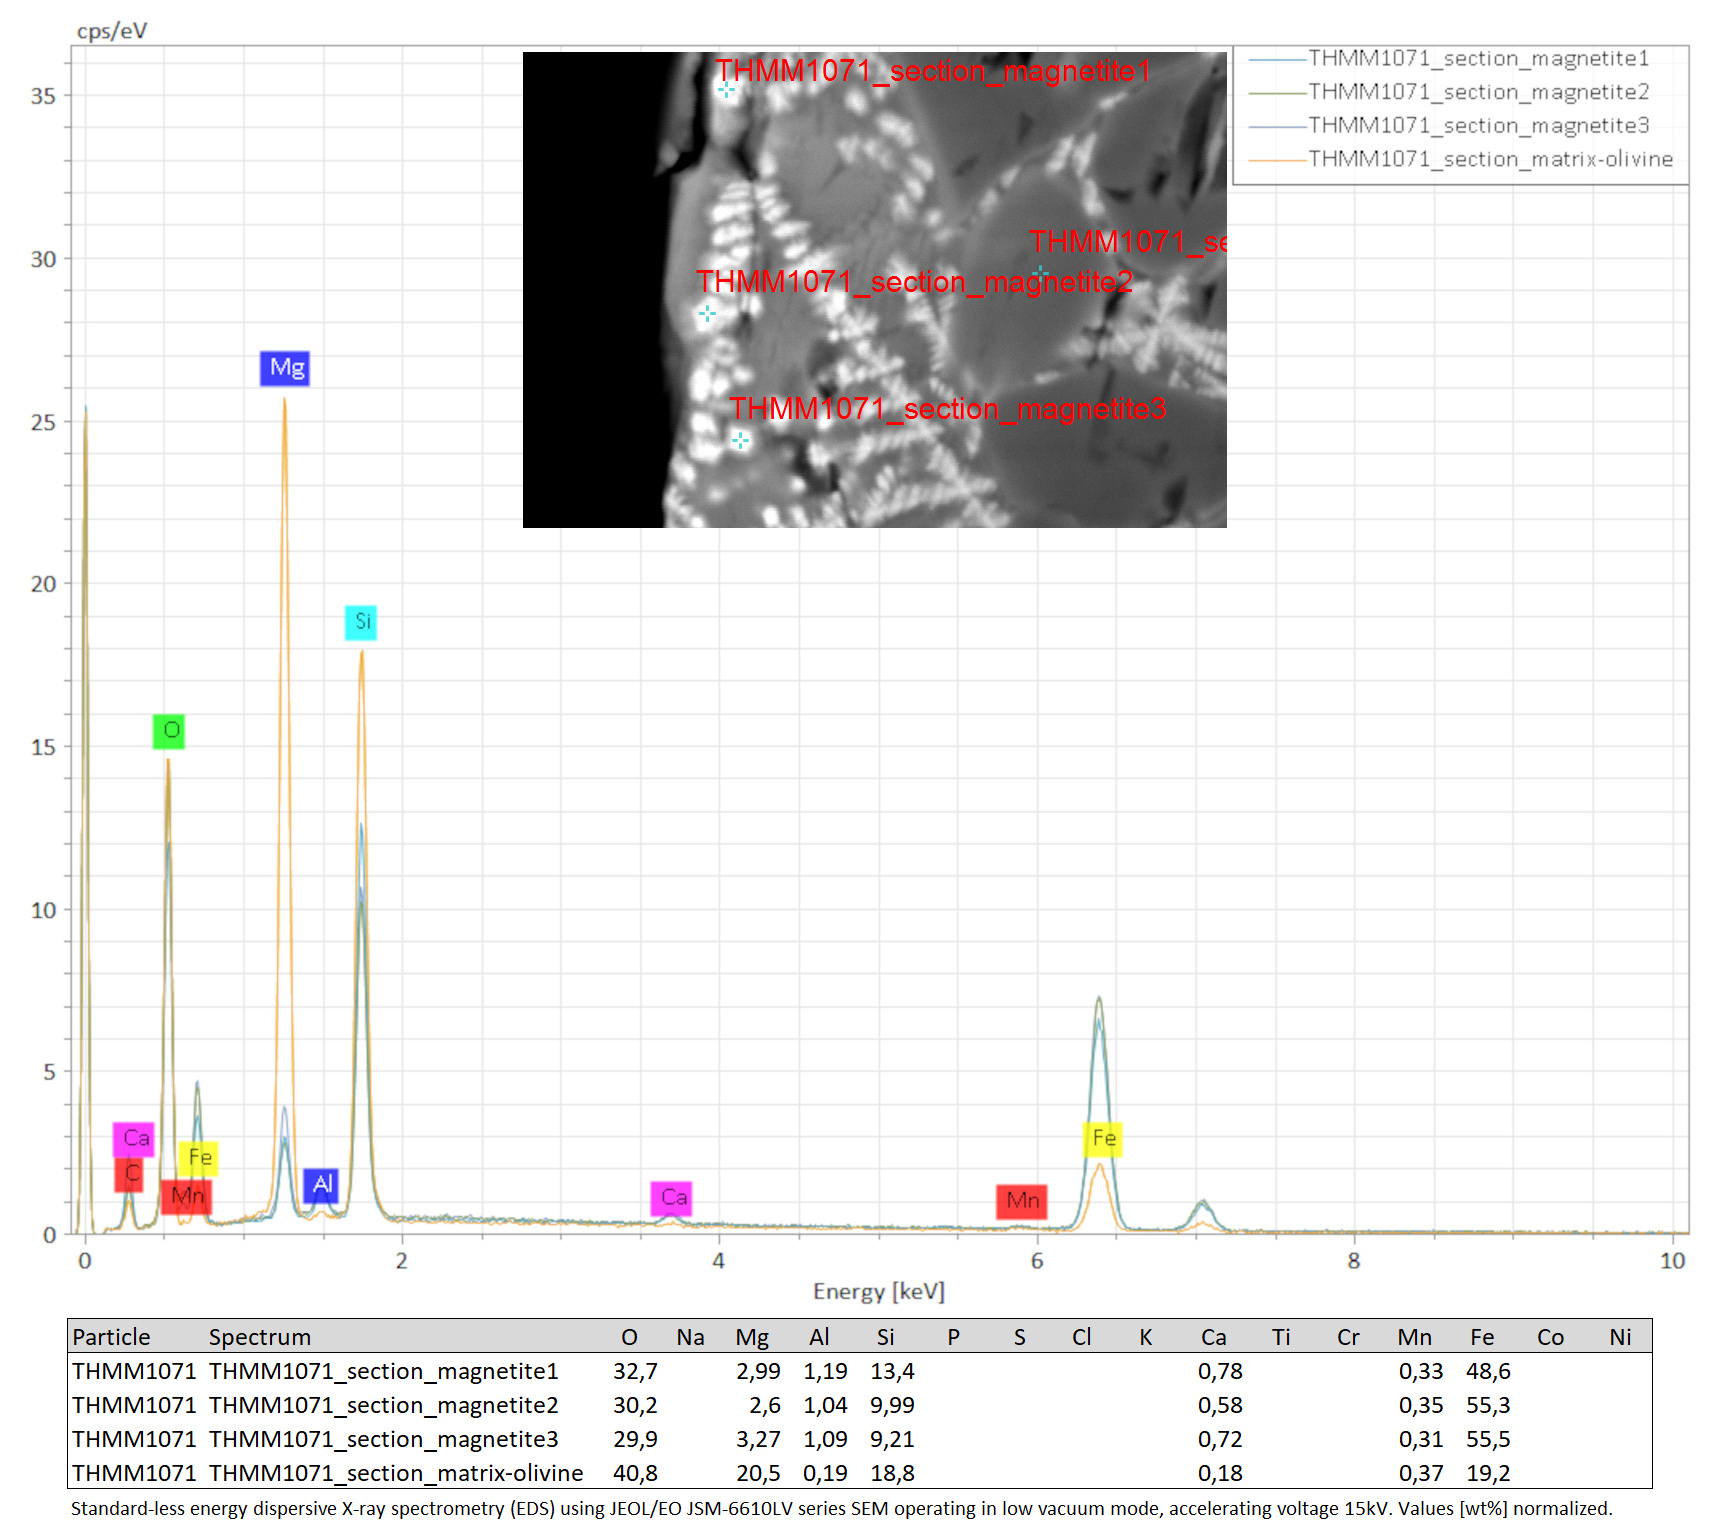This screenshot has height=1528, width=1714.
Task: Click the Mg column header in table
Action: (x=752, y=1338)
